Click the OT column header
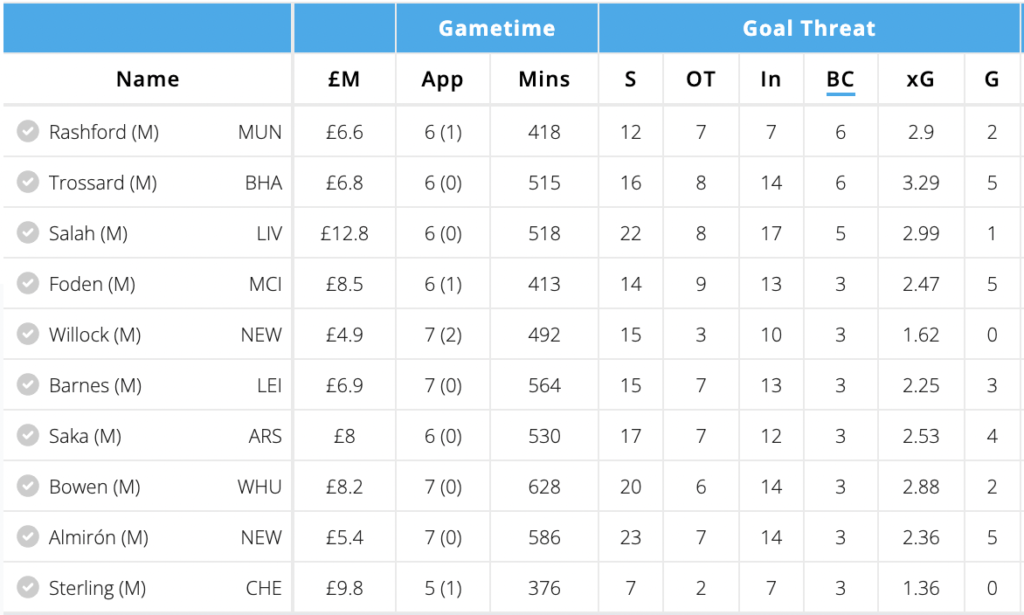This screenshot has height=615, width=1024. [x=700, y=79]
